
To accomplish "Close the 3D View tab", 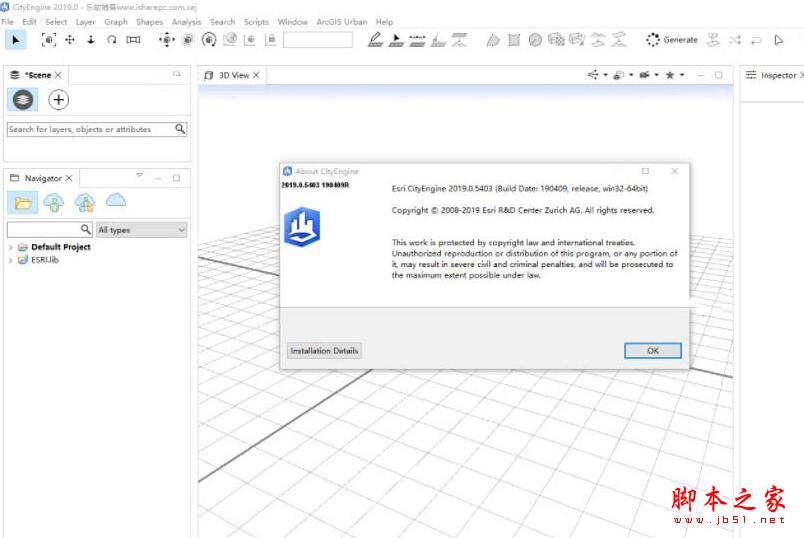I will [x=256, y=75].
